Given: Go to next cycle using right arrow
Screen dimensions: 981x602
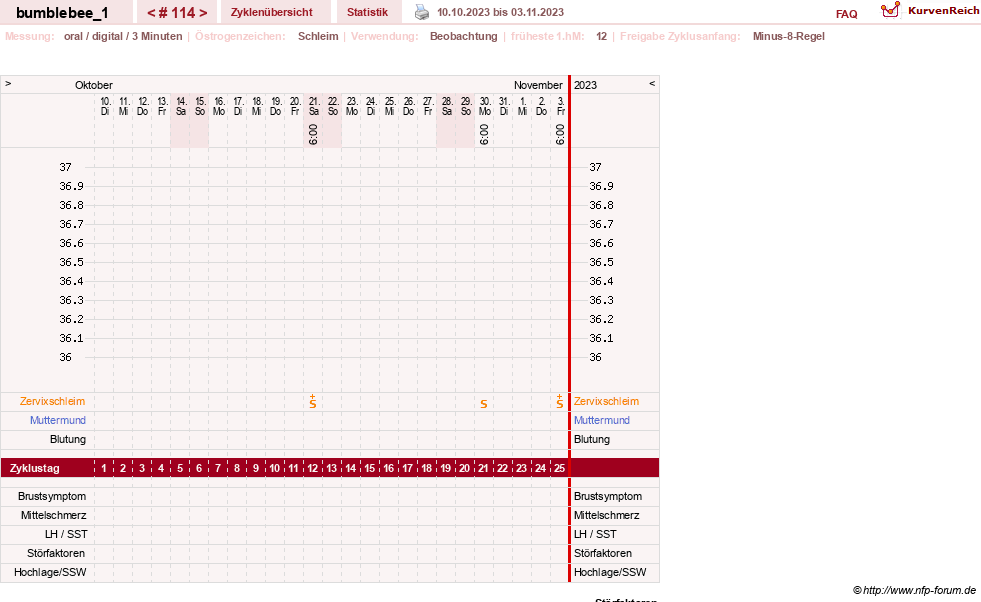Looking at the screenshot, I should [x=203, y=13].
